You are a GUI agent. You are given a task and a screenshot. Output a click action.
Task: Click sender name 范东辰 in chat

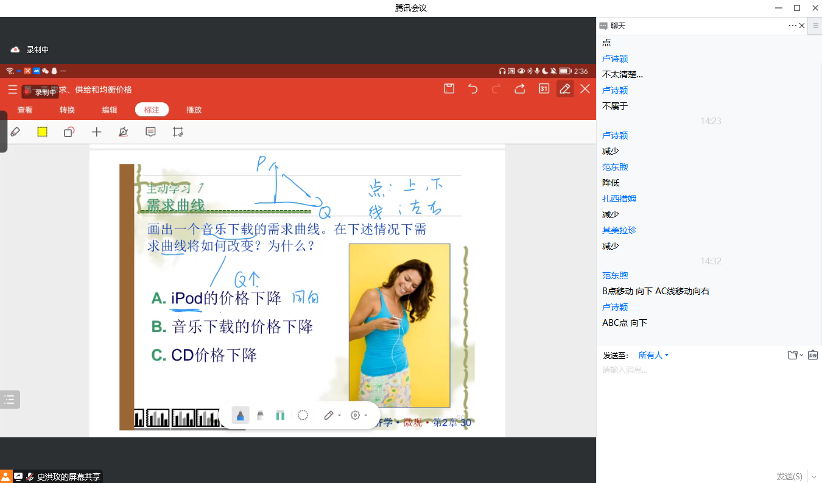615,275
